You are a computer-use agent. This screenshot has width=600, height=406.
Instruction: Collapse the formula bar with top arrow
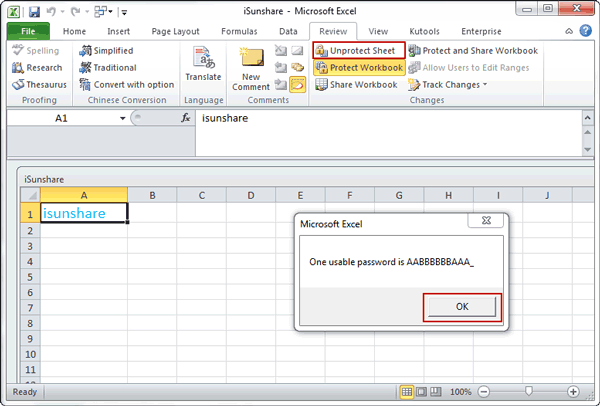coord(587,118)
